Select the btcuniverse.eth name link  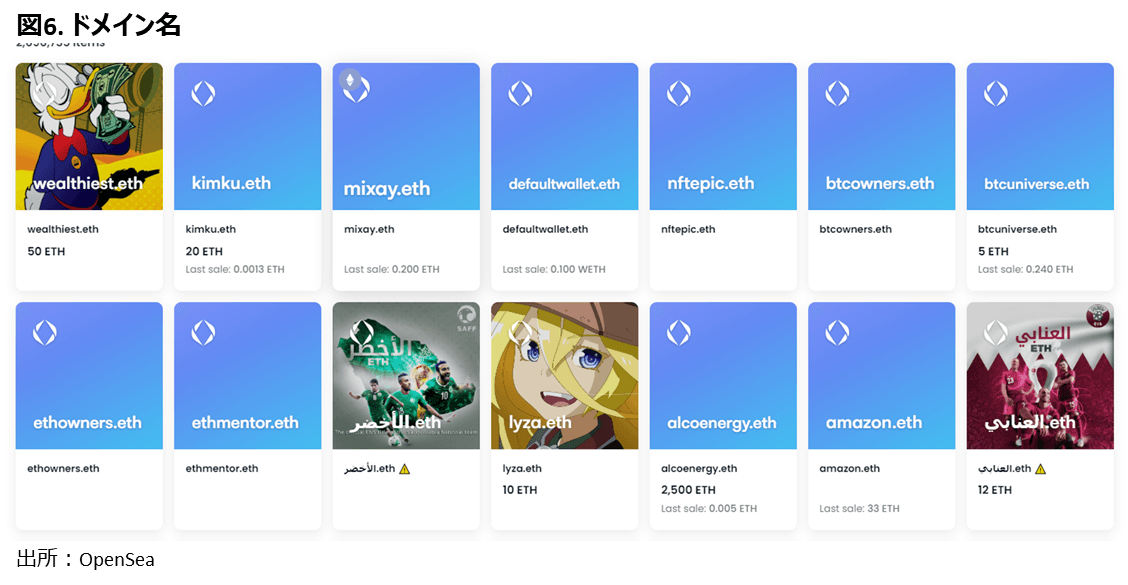pyautogui.click(x=1017, y=229)
